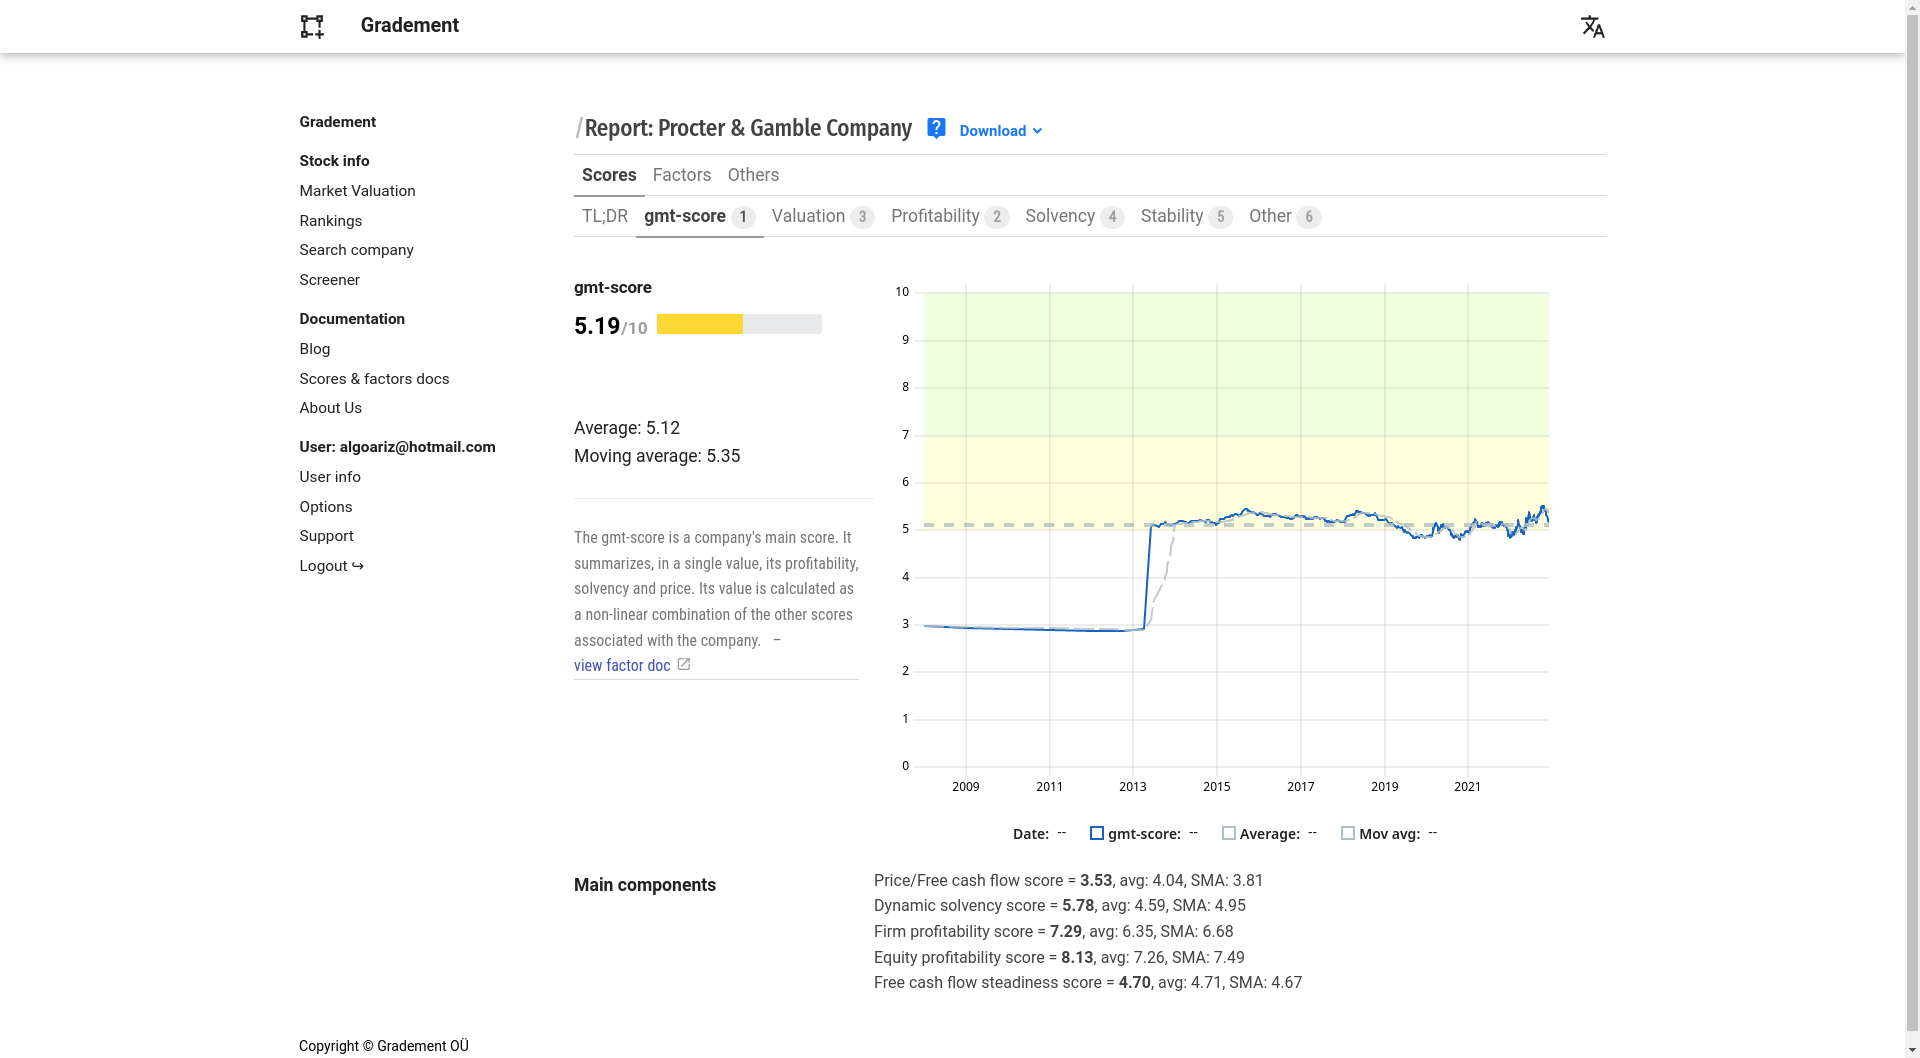Click the Gradement sidebar heading
Image resolution: width=1920 pixels, height=1058 pixels.
[x=337, y=122]
